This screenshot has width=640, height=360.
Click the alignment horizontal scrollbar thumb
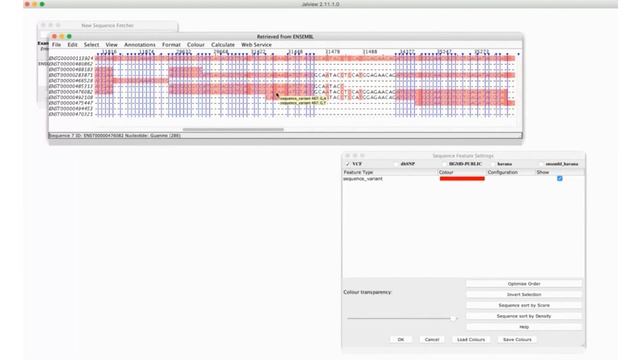[x=233, y=129]
